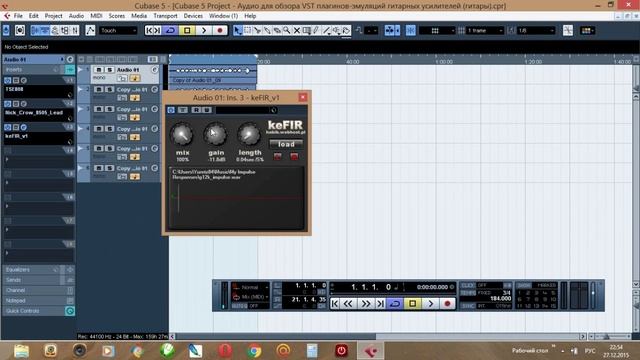Open the Devices menu
This screenshot has width=640, height=360.
pos(193,16)
